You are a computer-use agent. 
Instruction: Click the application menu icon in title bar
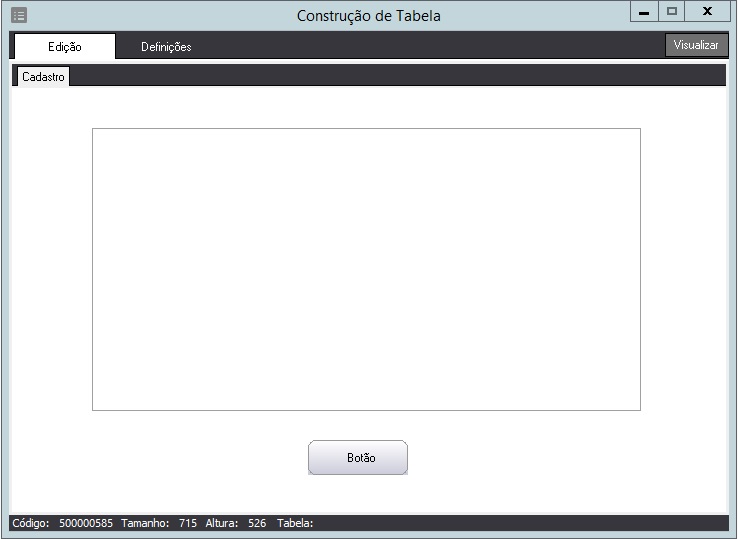click(x=19, y=16)
